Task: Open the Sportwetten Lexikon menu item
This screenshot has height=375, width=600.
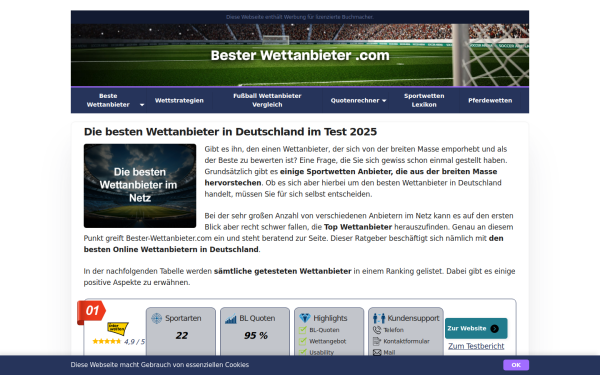Action: point(424,100)
